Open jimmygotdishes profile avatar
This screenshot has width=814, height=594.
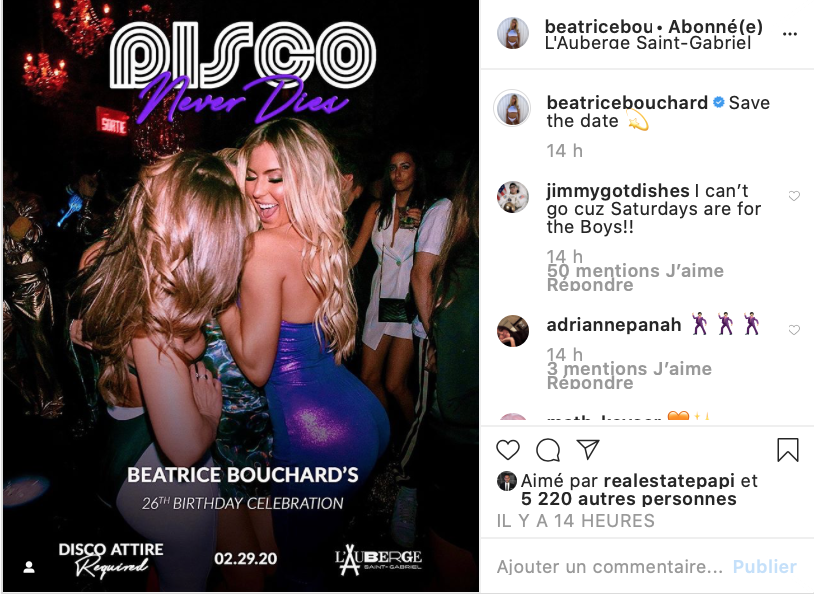tap(513, 197)
